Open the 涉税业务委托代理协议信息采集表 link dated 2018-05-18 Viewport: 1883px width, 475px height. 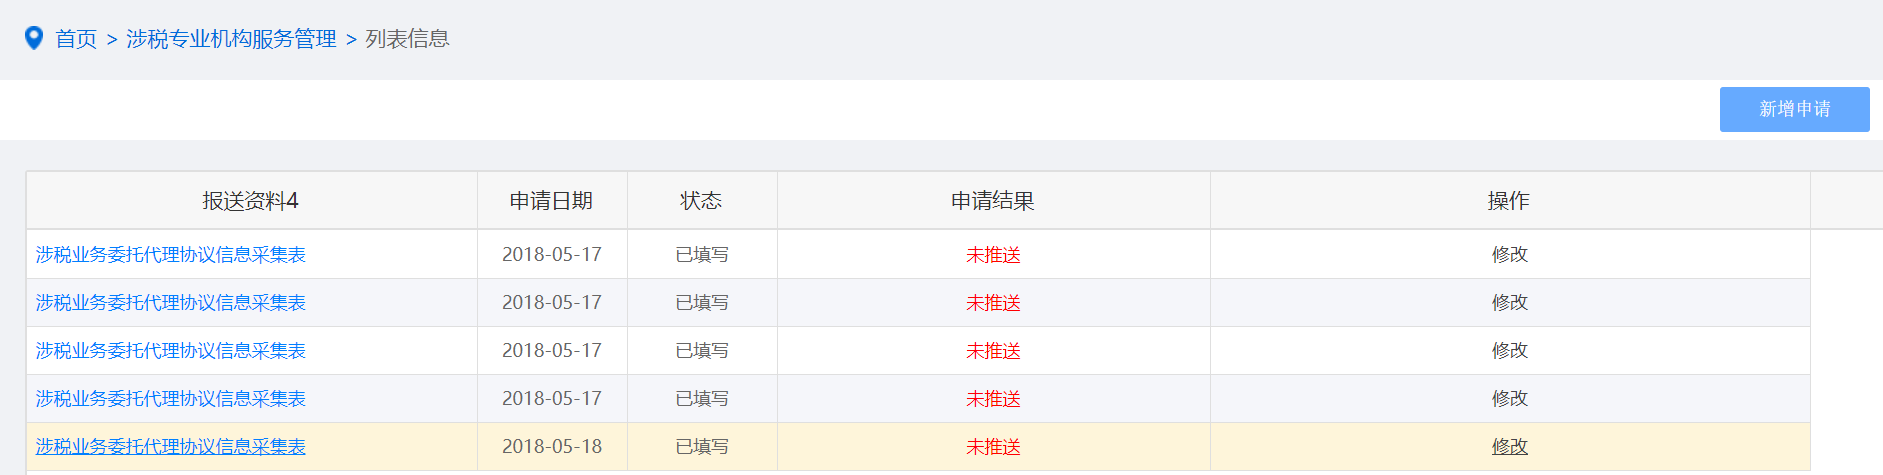click(171, 447)
